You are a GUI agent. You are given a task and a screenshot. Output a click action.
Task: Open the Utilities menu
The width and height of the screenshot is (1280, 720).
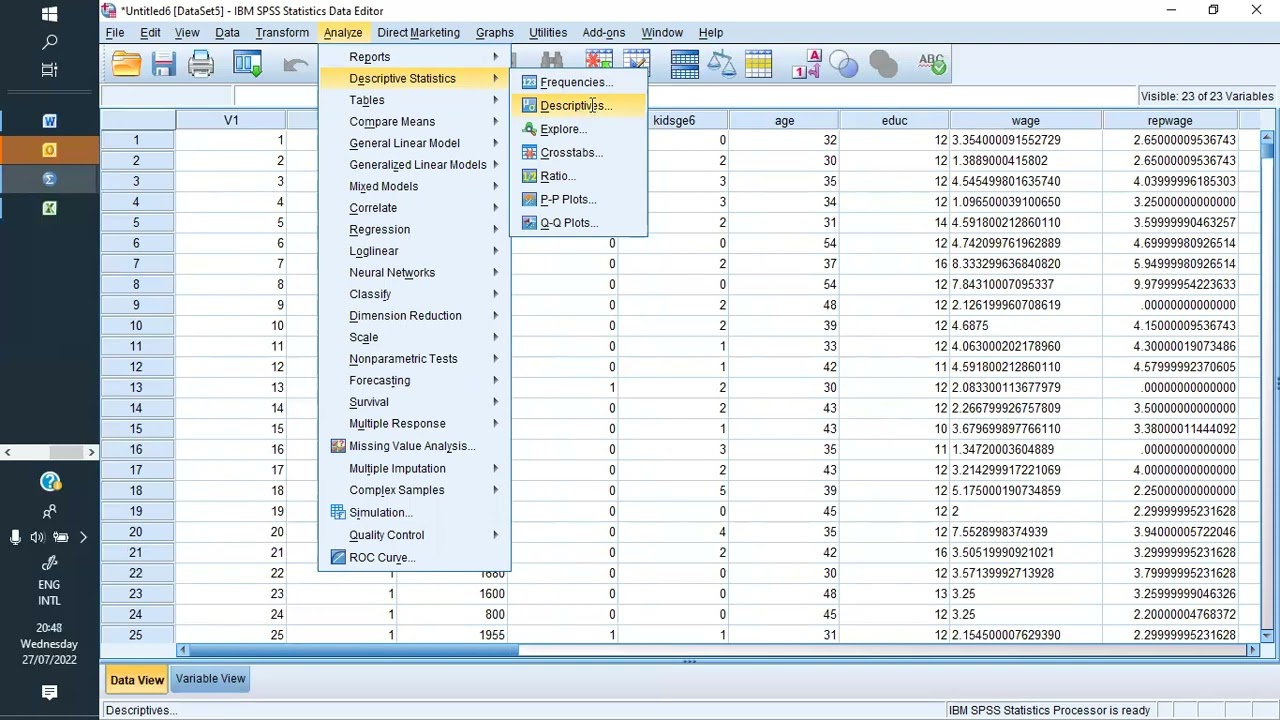coord(547,32)
